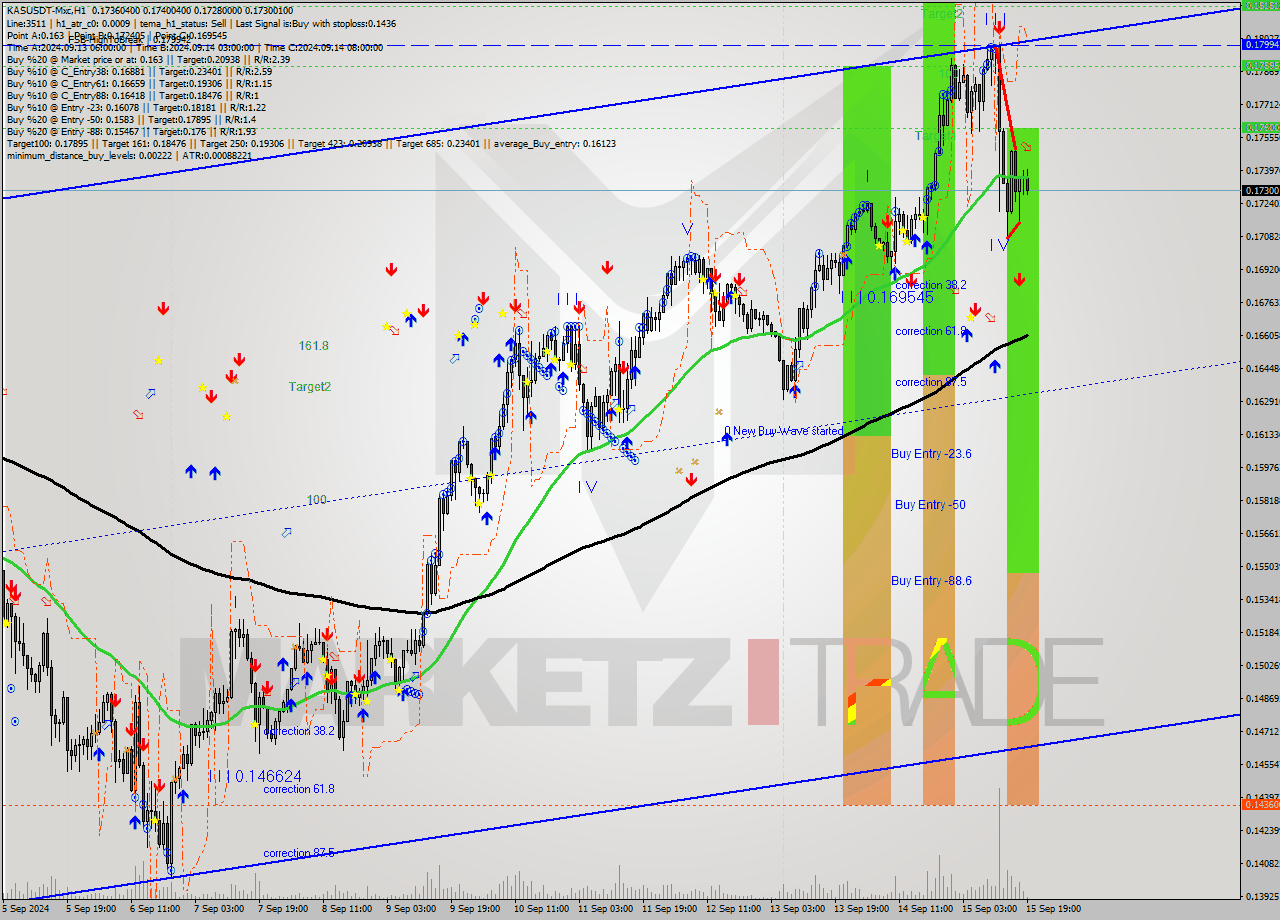Click the 'Buy %10 @ C_Entry38' line
1280x920 pixels.
point(139,71)
